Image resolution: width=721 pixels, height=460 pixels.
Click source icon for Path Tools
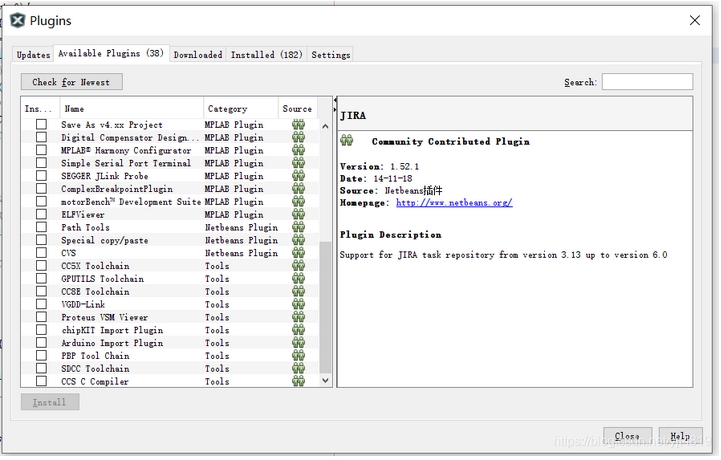point(298,227)
